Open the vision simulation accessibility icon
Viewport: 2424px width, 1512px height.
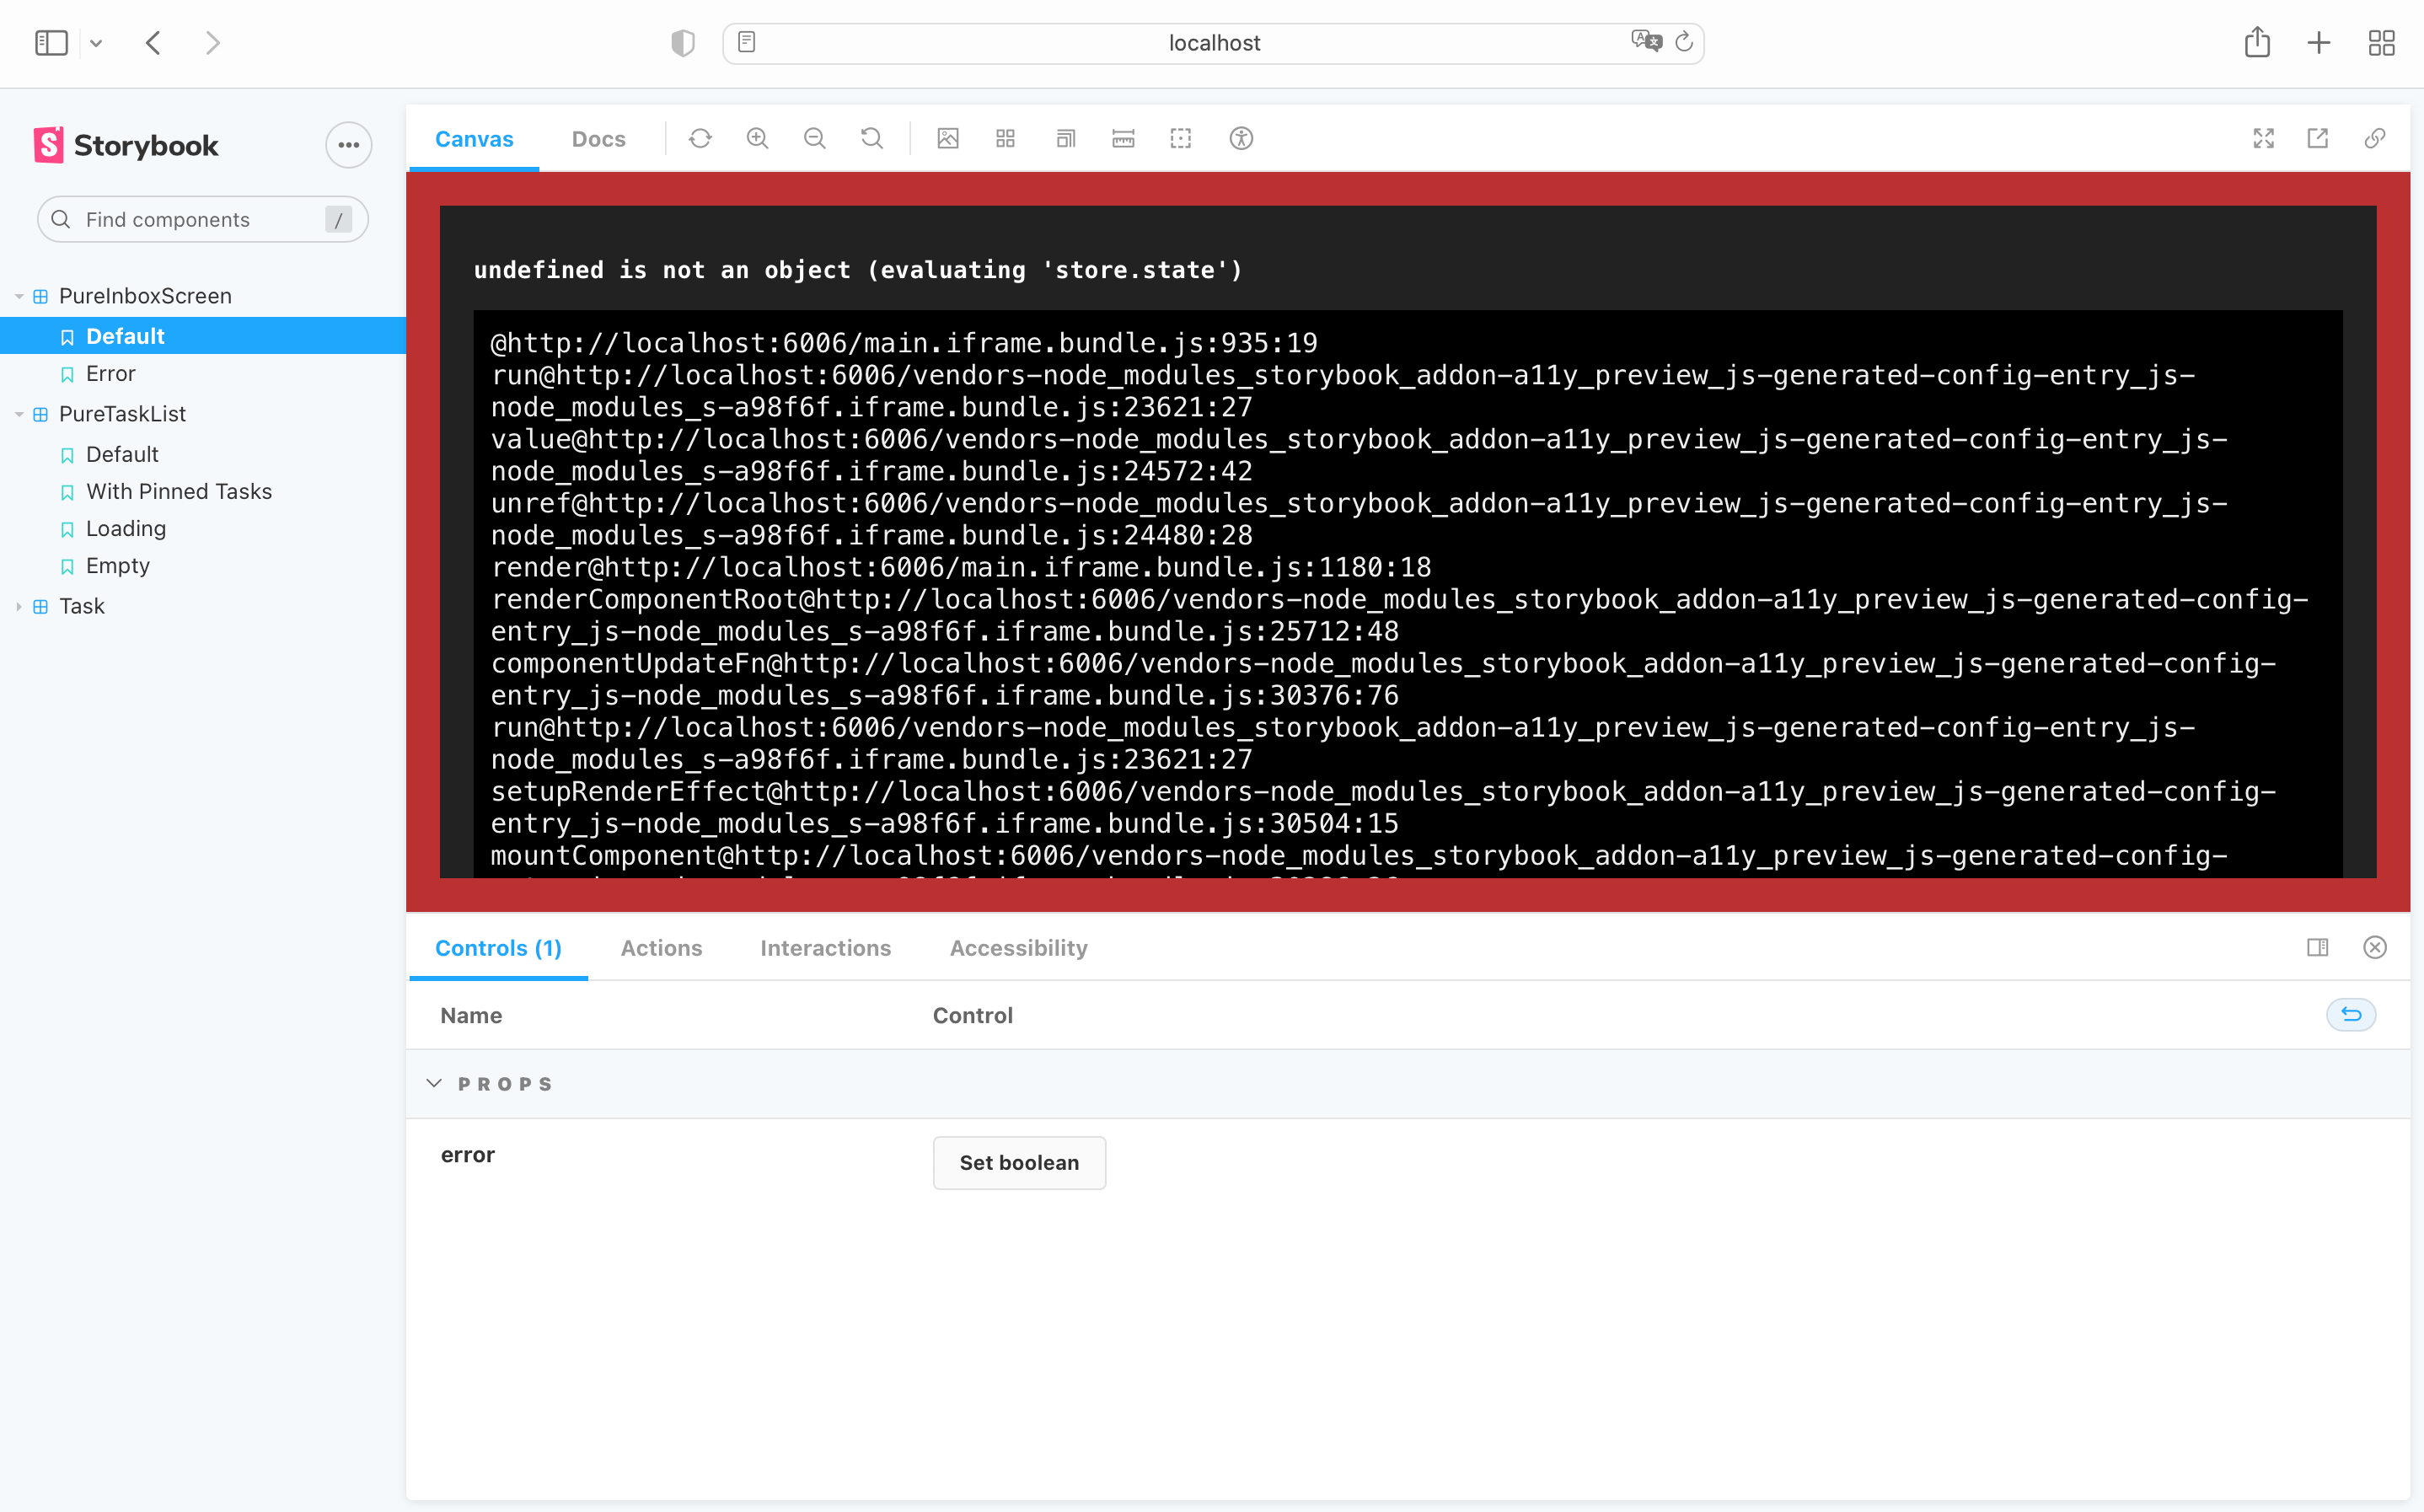point(1240,139)
